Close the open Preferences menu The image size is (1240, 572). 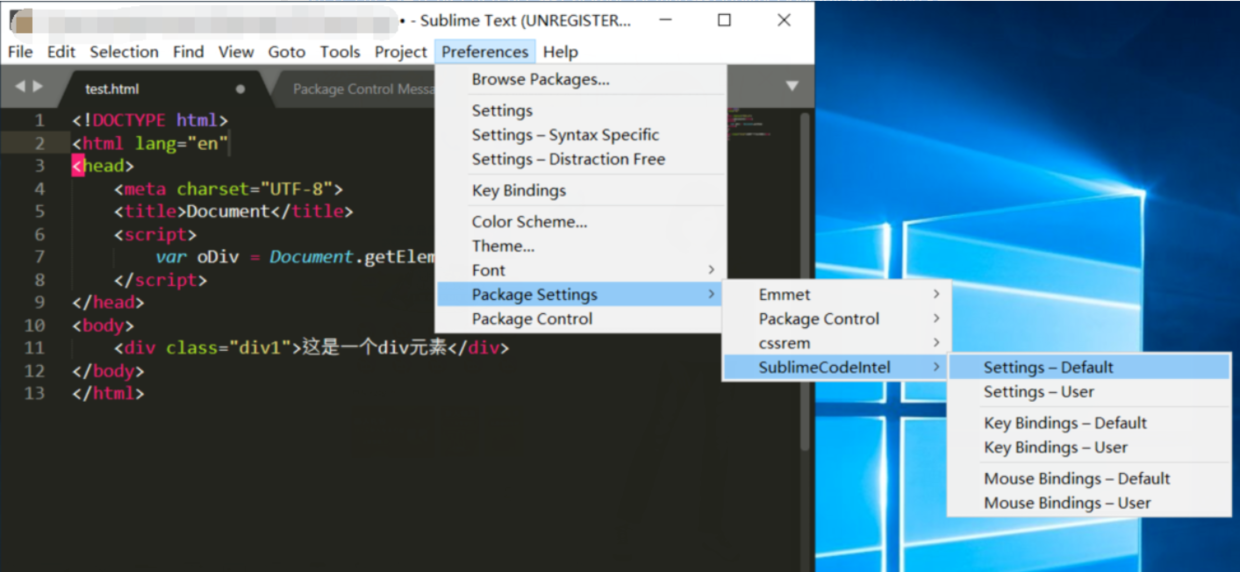coord(485,52)
